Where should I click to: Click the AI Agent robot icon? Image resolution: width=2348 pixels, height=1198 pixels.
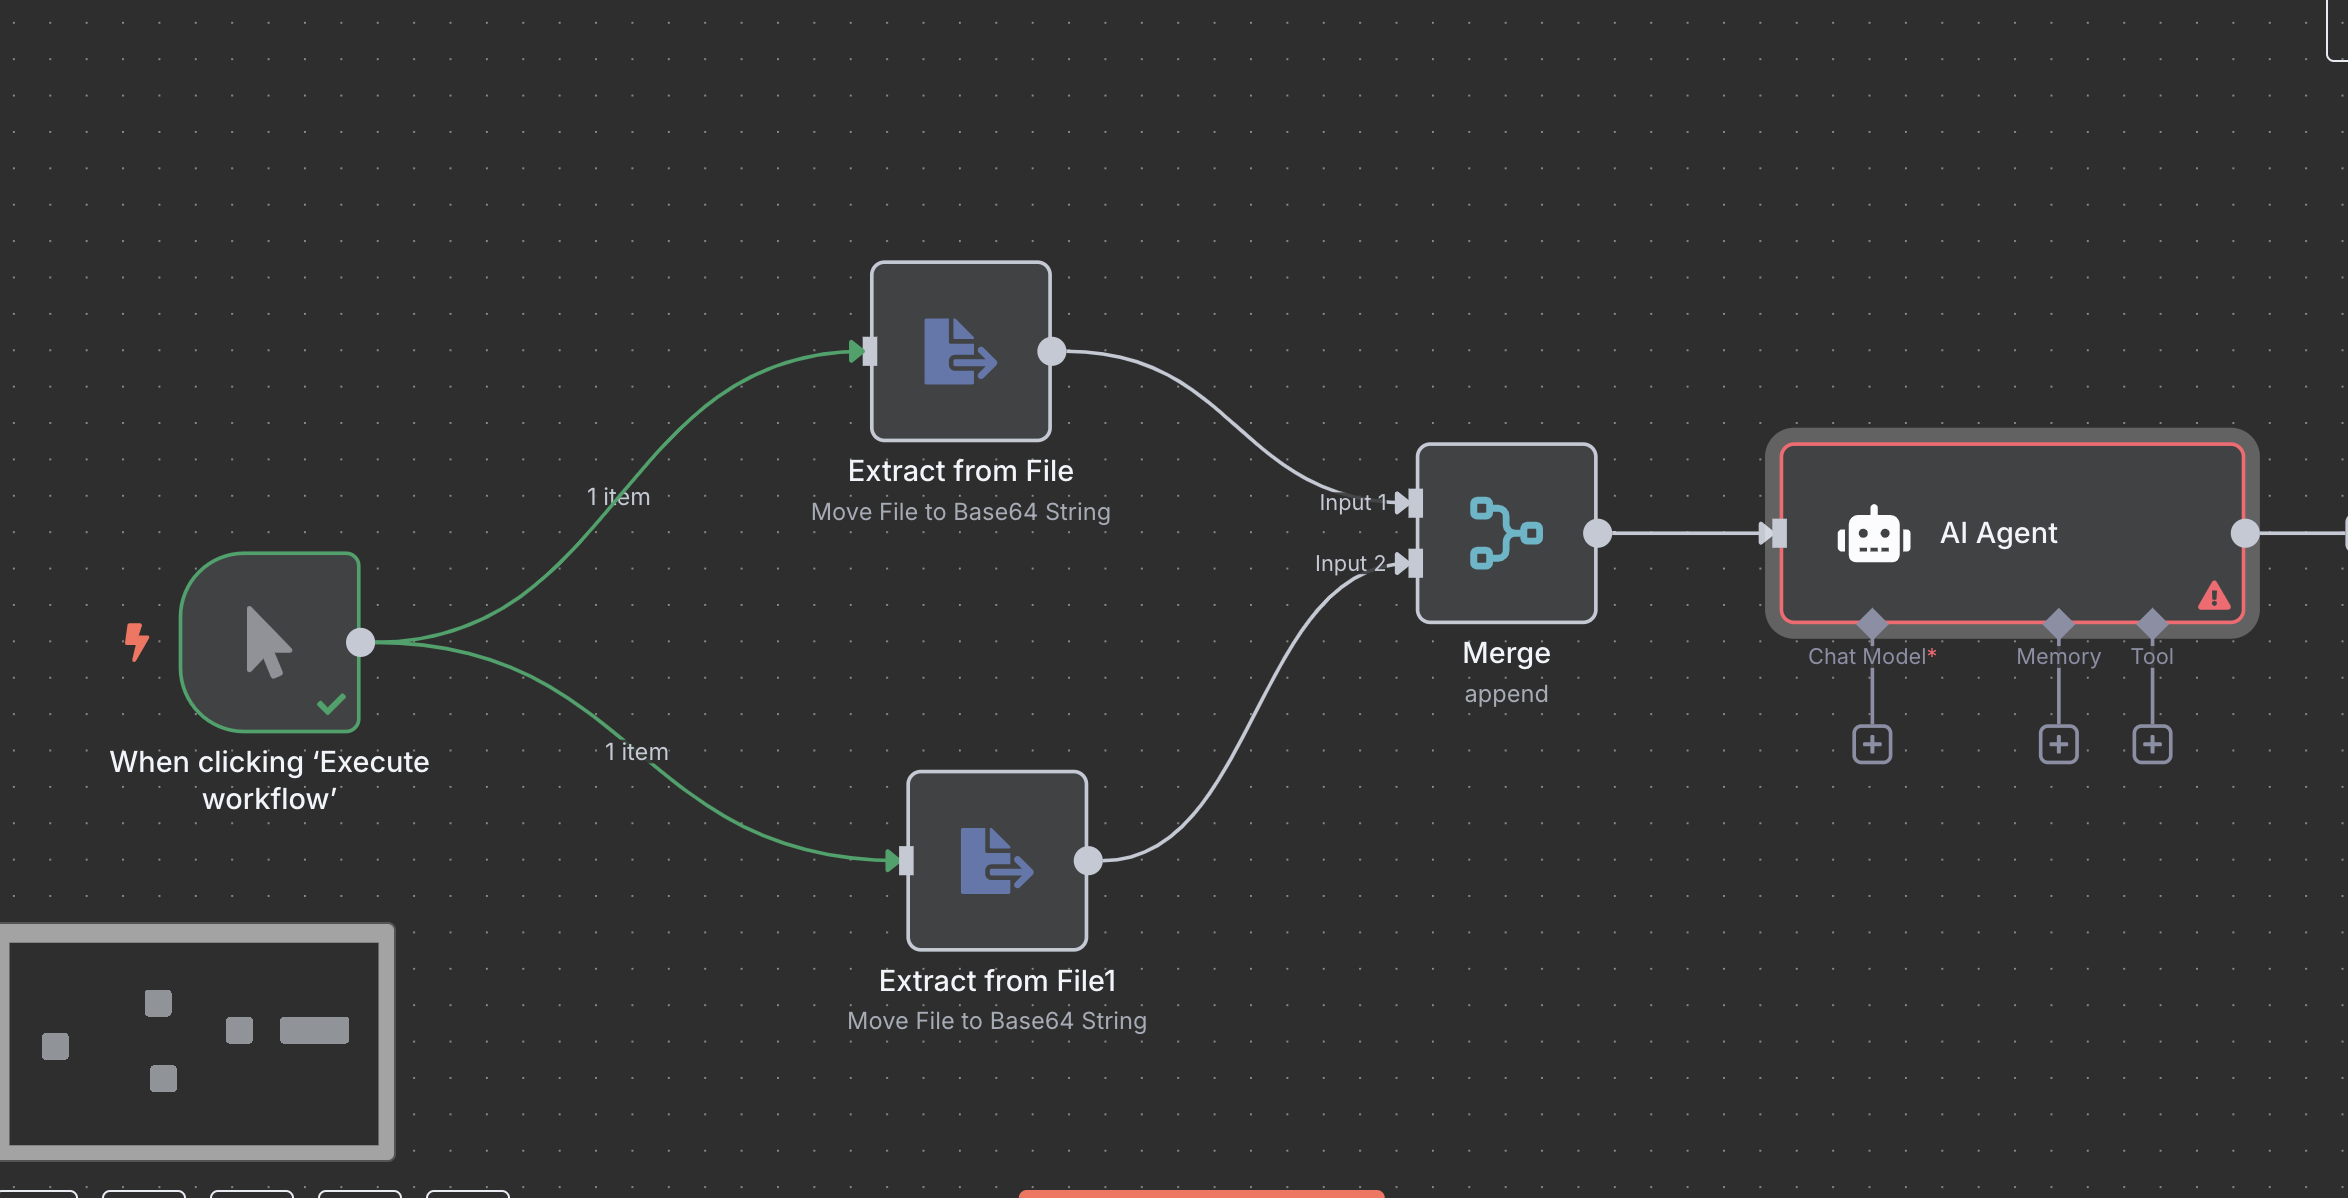(x=1873, y=534)
